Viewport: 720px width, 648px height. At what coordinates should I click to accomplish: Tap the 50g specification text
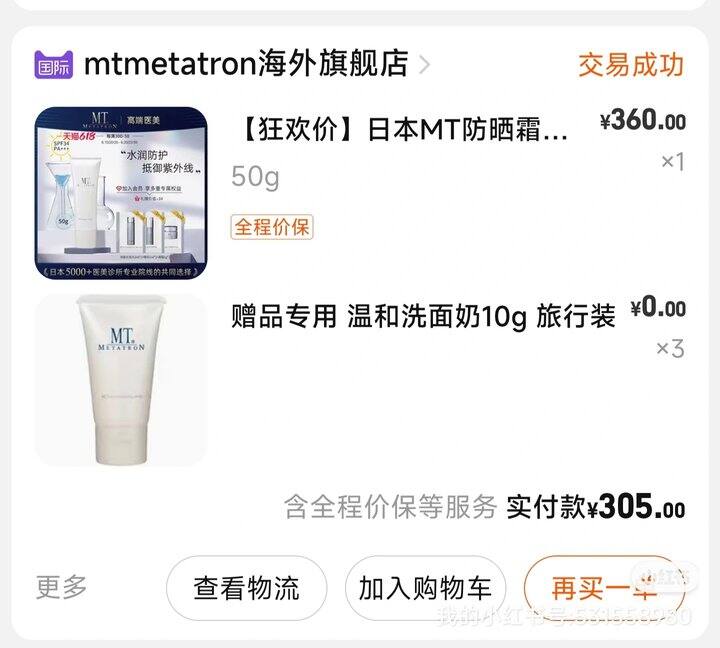(x=255, y=177)
